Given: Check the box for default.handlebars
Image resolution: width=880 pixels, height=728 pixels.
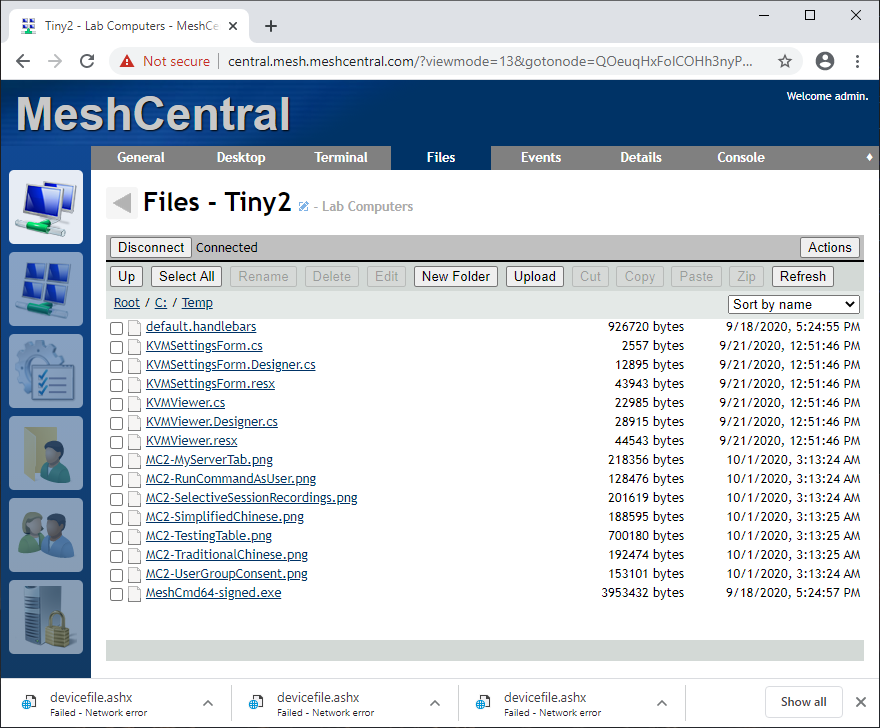Looking at the screenshot, I should coord(116,328).
